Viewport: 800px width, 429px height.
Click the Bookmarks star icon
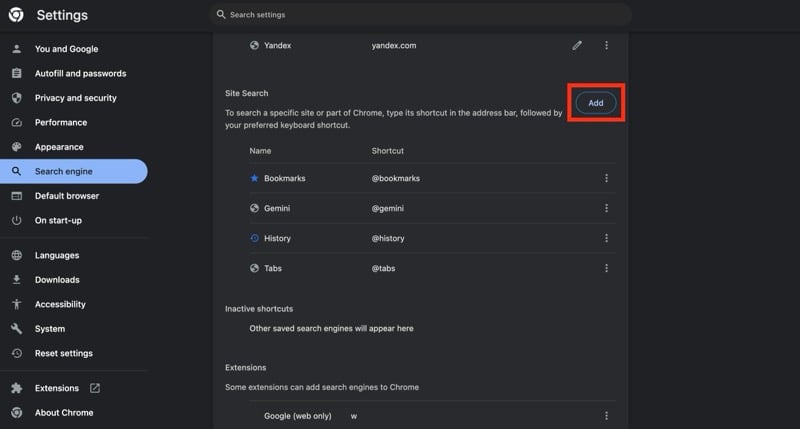[254, 178]
